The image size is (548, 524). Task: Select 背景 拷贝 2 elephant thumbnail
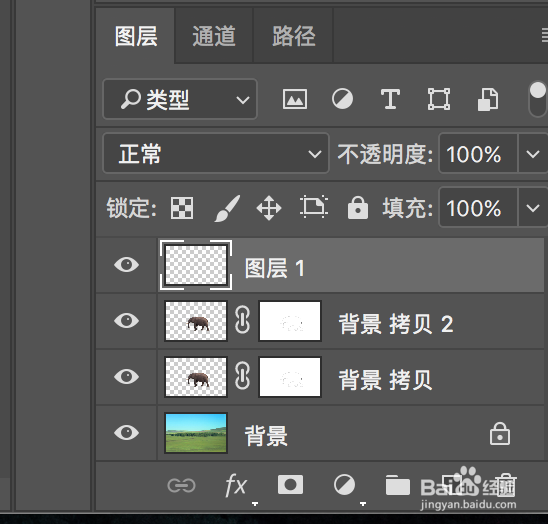coord(196,321)
